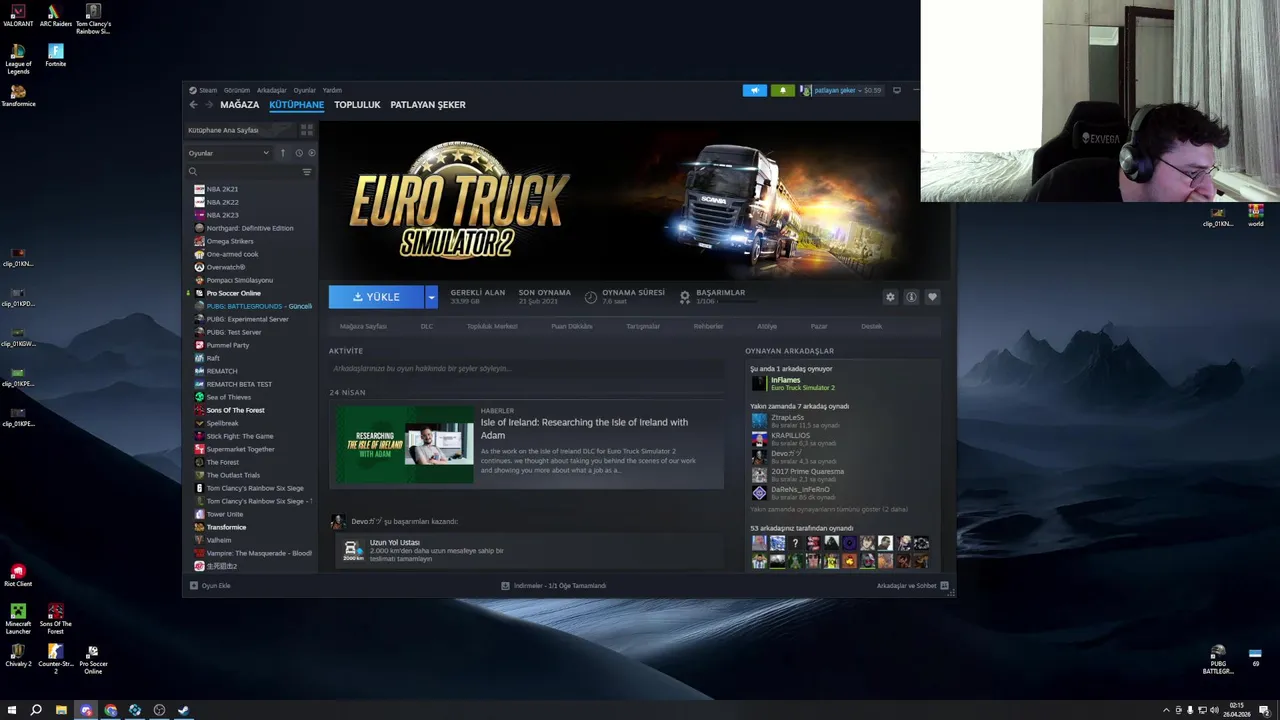
Task: Select the ARC Raiders desktop icon
Action: tap(56, 17)
